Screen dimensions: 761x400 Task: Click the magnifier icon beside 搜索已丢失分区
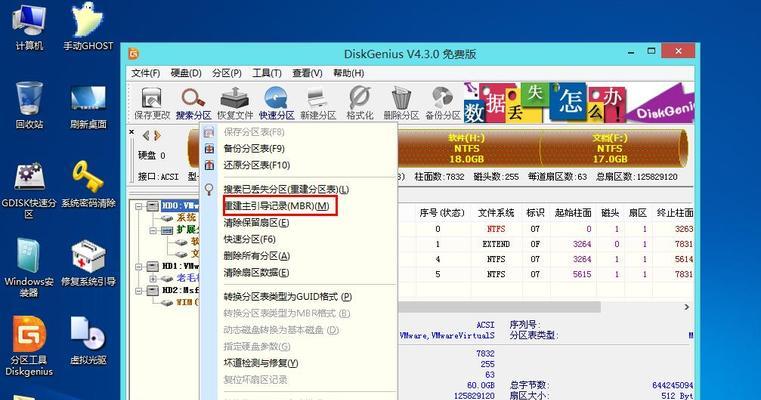pyautogui.click(x=209, y=189)
